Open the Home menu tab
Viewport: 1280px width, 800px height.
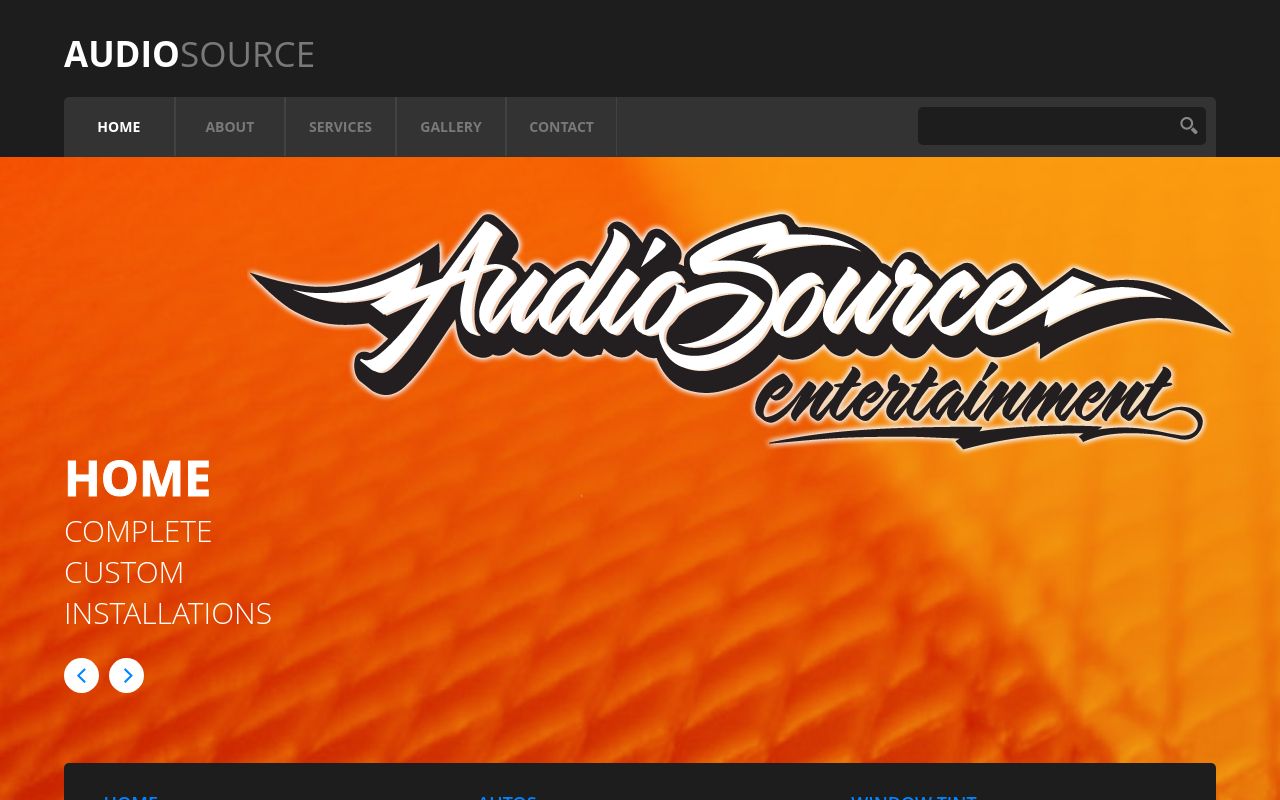(x=119, y=127)
